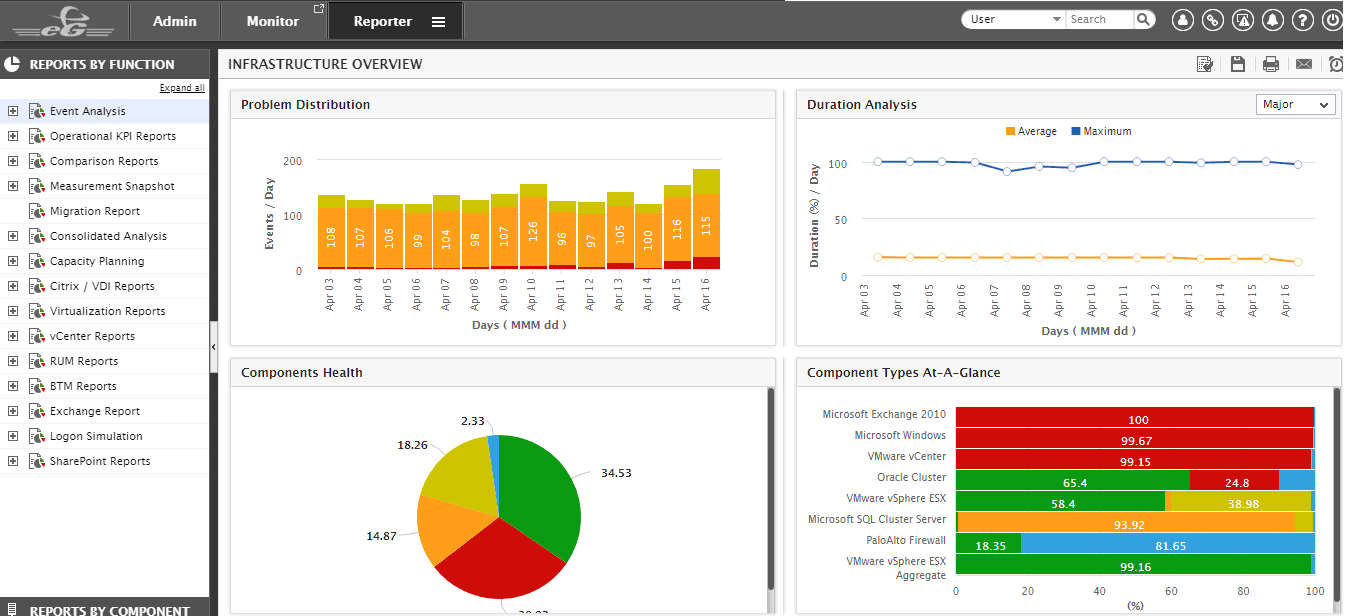The image size is (1345, 616).
Task: Click the Event Analysis report icon
Action: 37,111
